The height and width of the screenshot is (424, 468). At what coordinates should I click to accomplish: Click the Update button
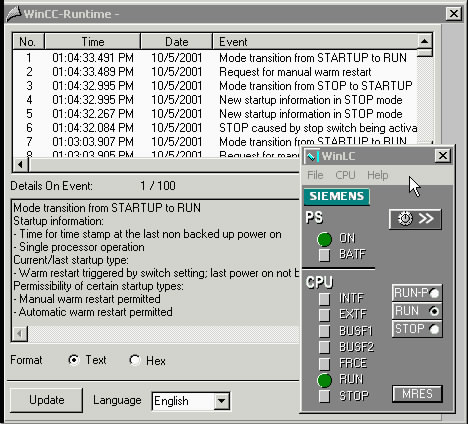coord(46,400)
